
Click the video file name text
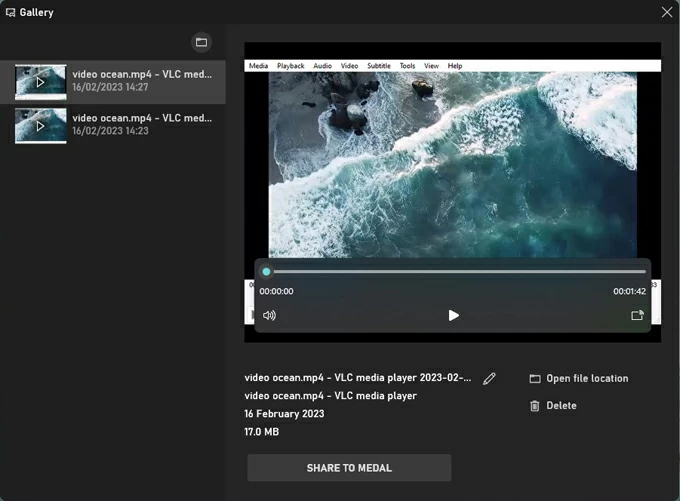click(357, 378)
